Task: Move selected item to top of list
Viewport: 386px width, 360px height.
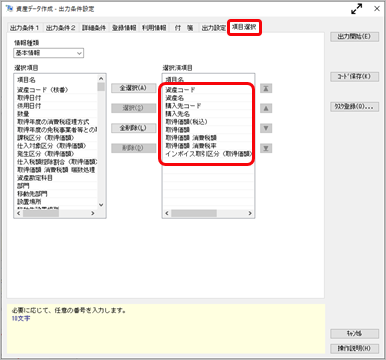Action: 266,88
